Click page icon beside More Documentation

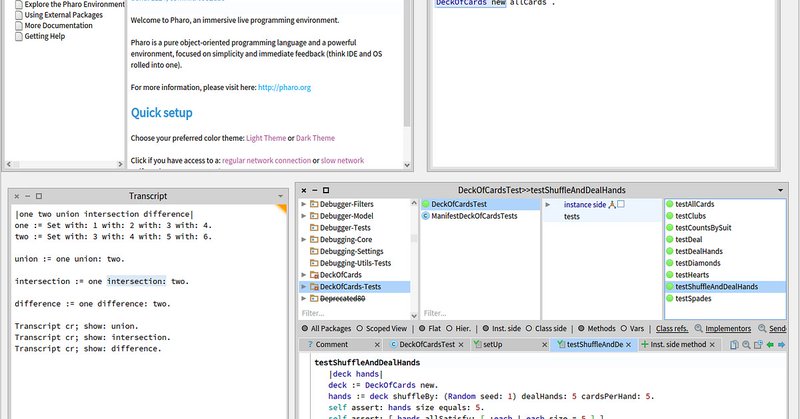point(19,26)
